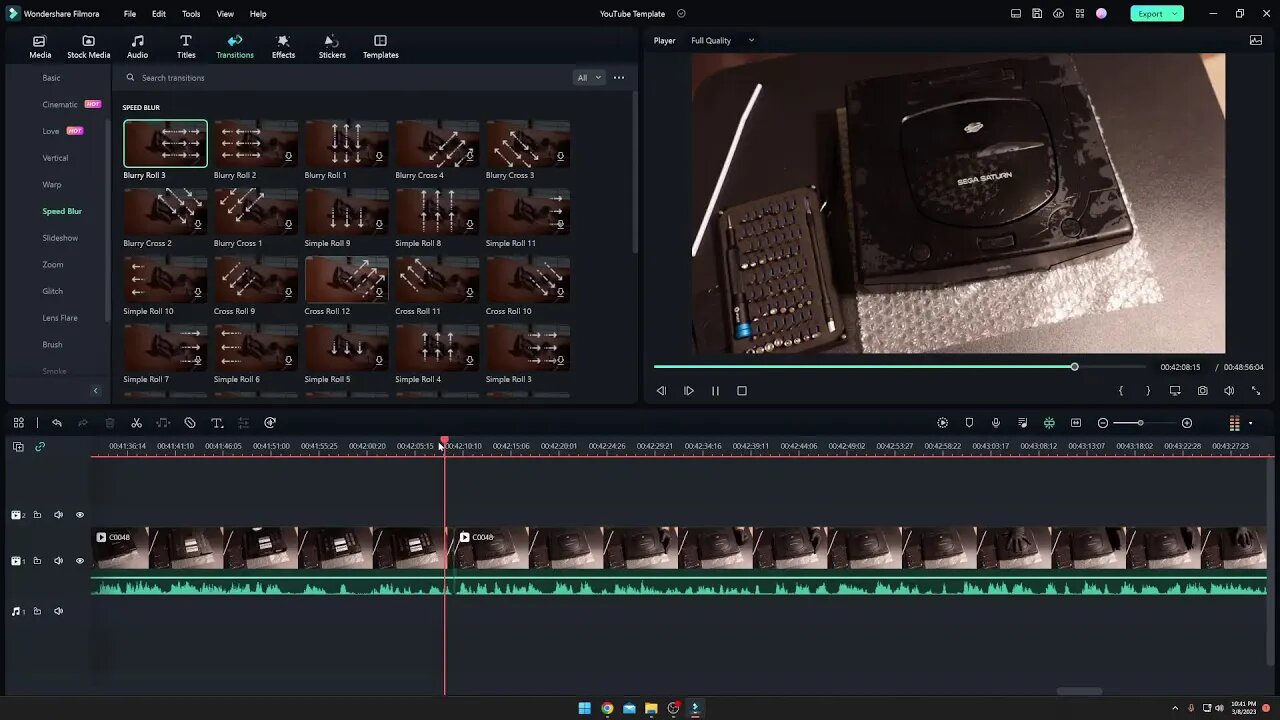This screenshot has height=720, width=1280.
Task: Click the undo arrow in timeline toolbar
Action: pyautogui.click(x=57, y=423)
